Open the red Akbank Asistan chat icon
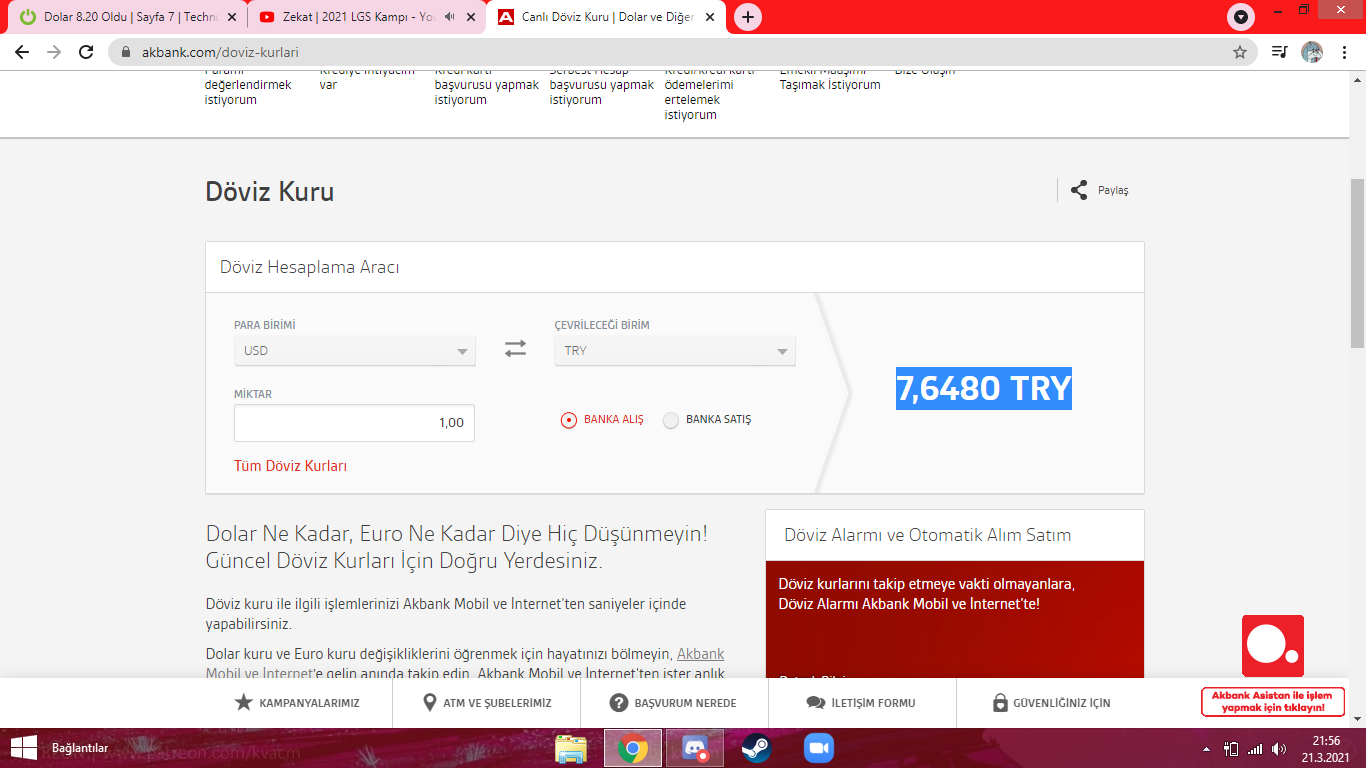This screenshot has height=768, width=1366. point(1273,646)
